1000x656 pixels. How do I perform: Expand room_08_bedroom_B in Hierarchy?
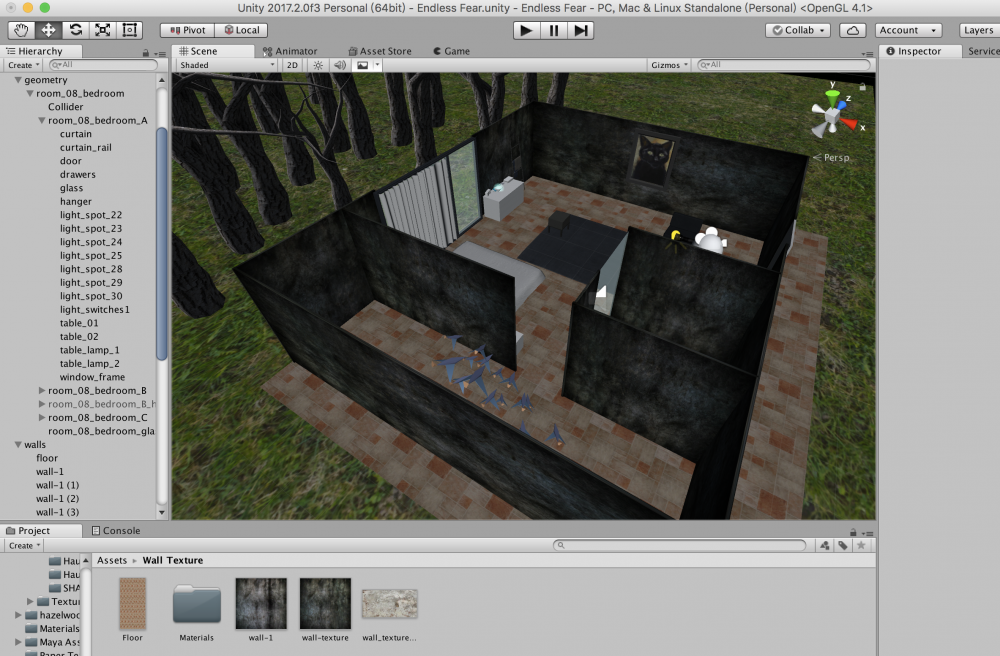42,390
